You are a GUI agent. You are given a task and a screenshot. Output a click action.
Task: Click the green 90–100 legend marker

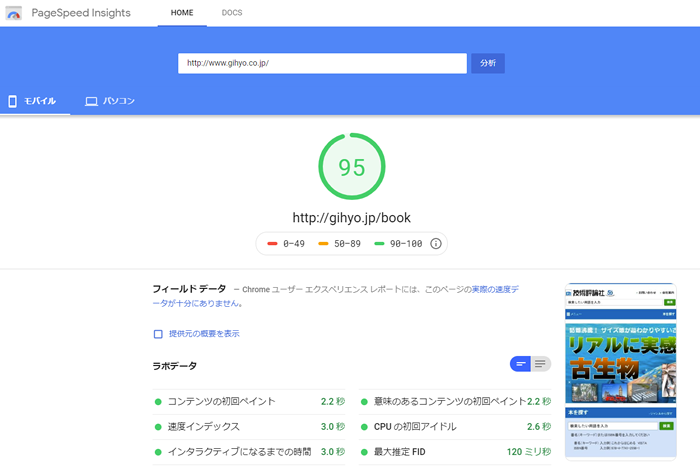379,243
